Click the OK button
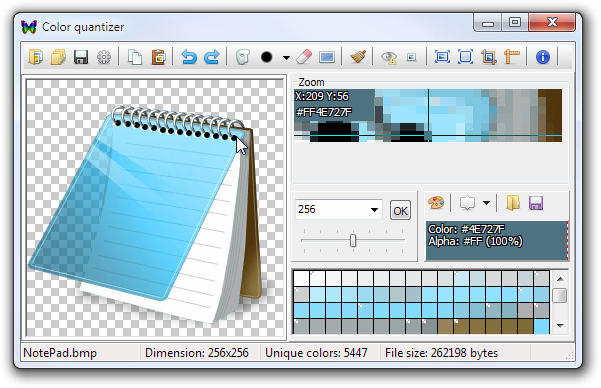The image size is (601, 388). coord(400,210)
